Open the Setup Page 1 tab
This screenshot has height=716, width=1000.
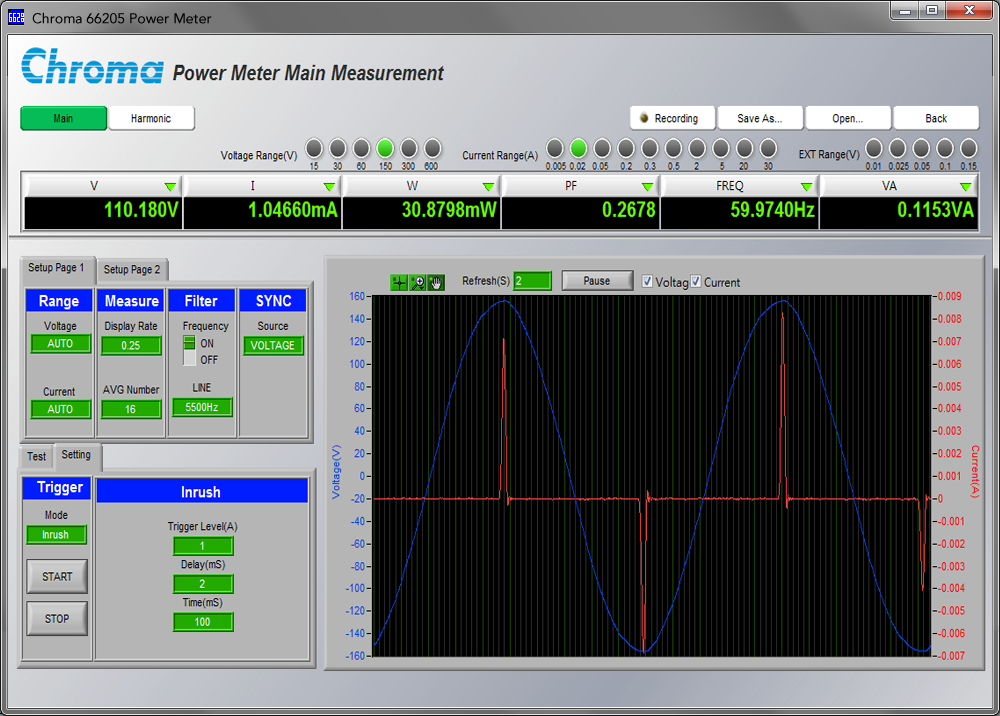coord(56,268)
